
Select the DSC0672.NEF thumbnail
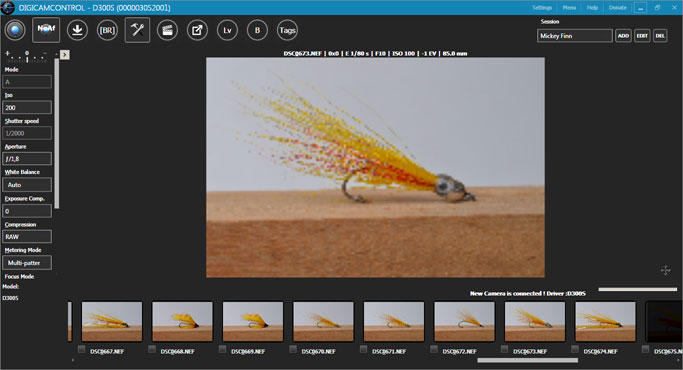point(465,322)
